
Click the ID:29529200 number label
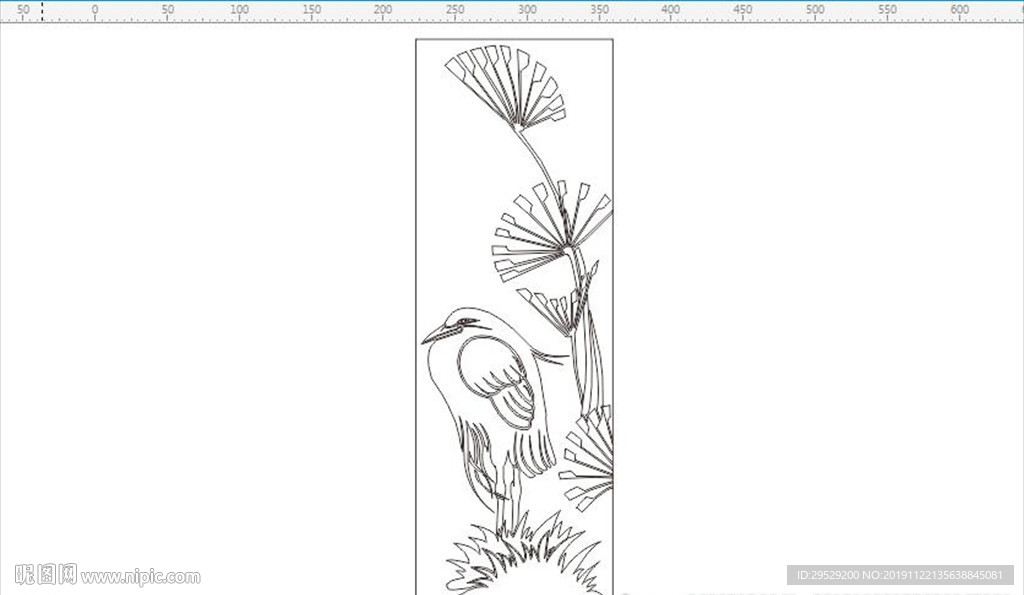[x=827, y=575]
